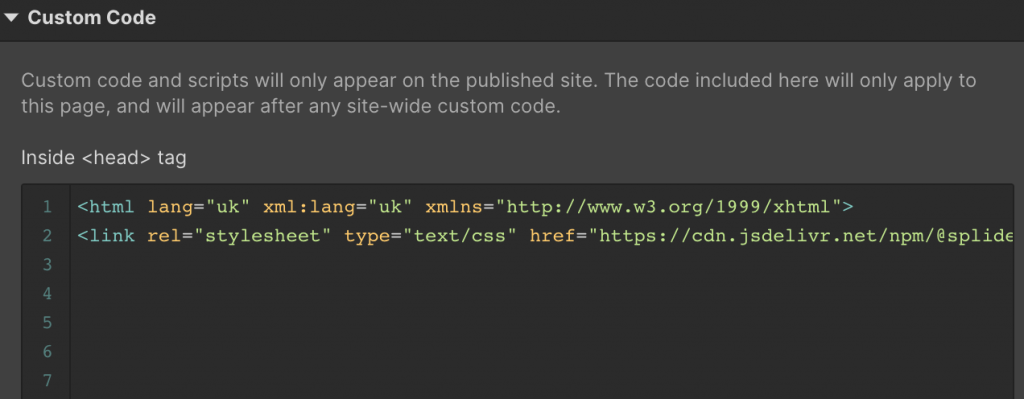Image resolution: width=1024 pixels, height=399 pixels.
Task: Click the custom code description paragraph
Action: pos(499,93)
